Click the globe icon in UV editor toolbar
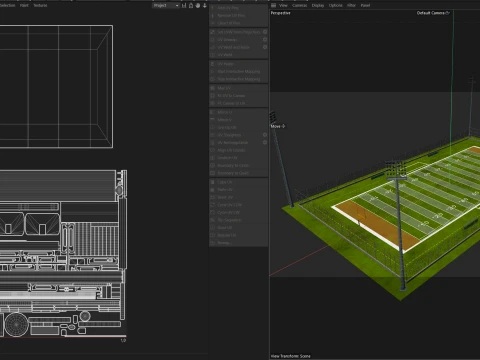The image size is (480, 360). tap(198, 5)
